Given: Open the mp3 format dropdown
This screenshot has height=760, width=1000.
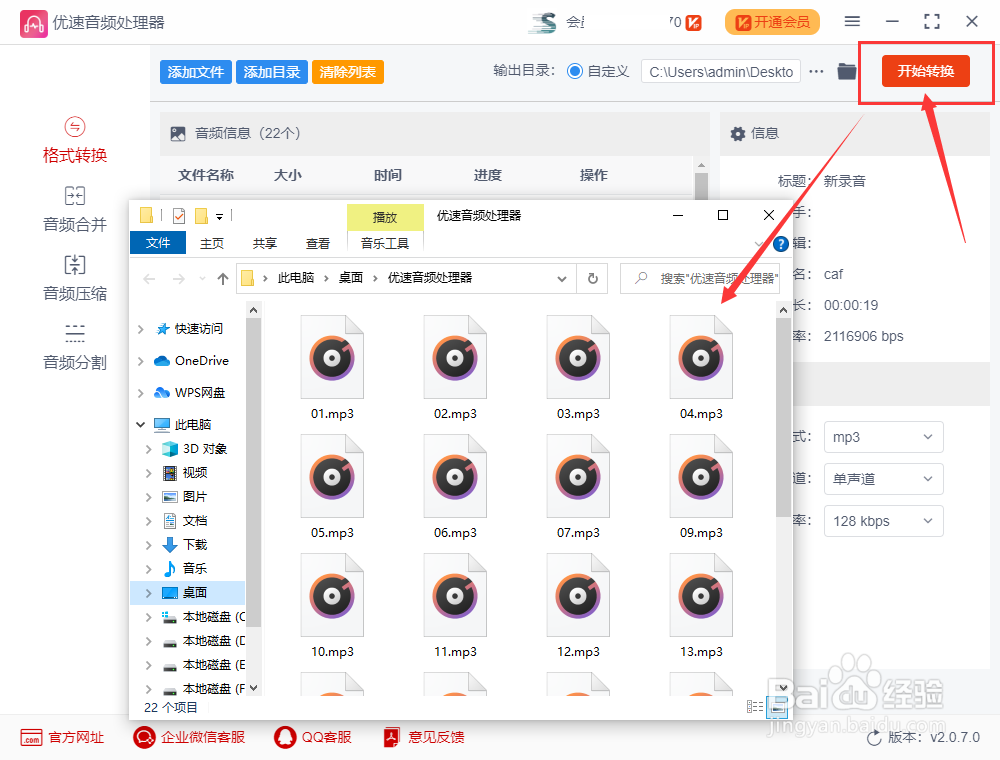Looking at the screenshot, I should [x=883, y=437].
